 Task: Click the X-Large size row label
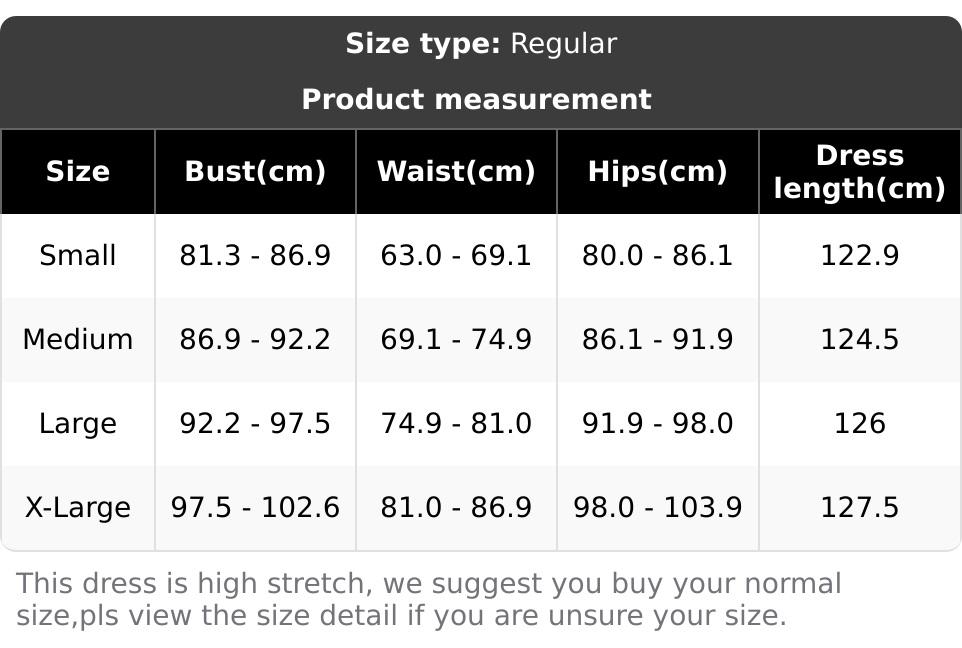(78, 507)
